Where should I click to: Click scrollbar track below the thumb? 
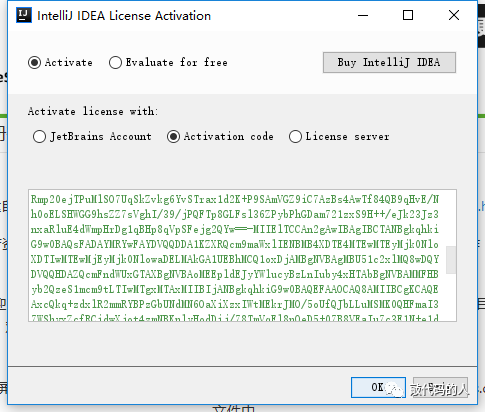click(x=451, y=297)
